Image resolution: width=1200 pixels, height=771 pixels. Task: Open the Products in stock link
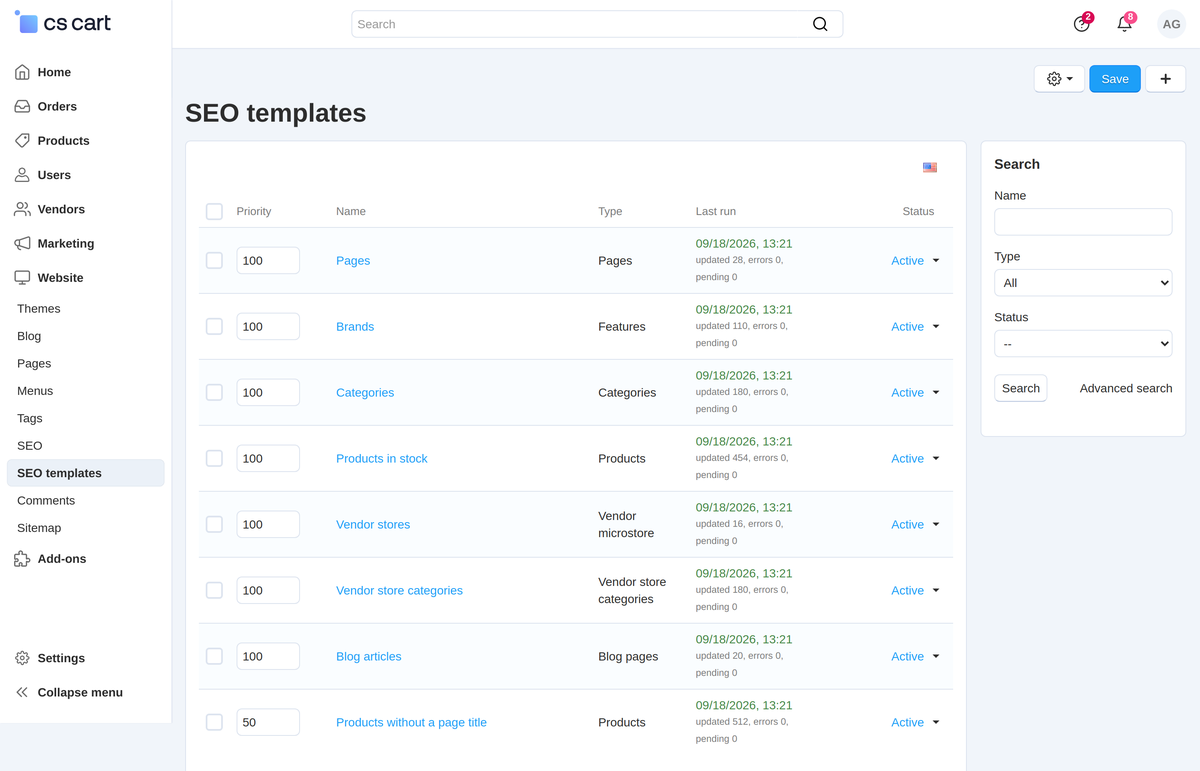(382, 458)
